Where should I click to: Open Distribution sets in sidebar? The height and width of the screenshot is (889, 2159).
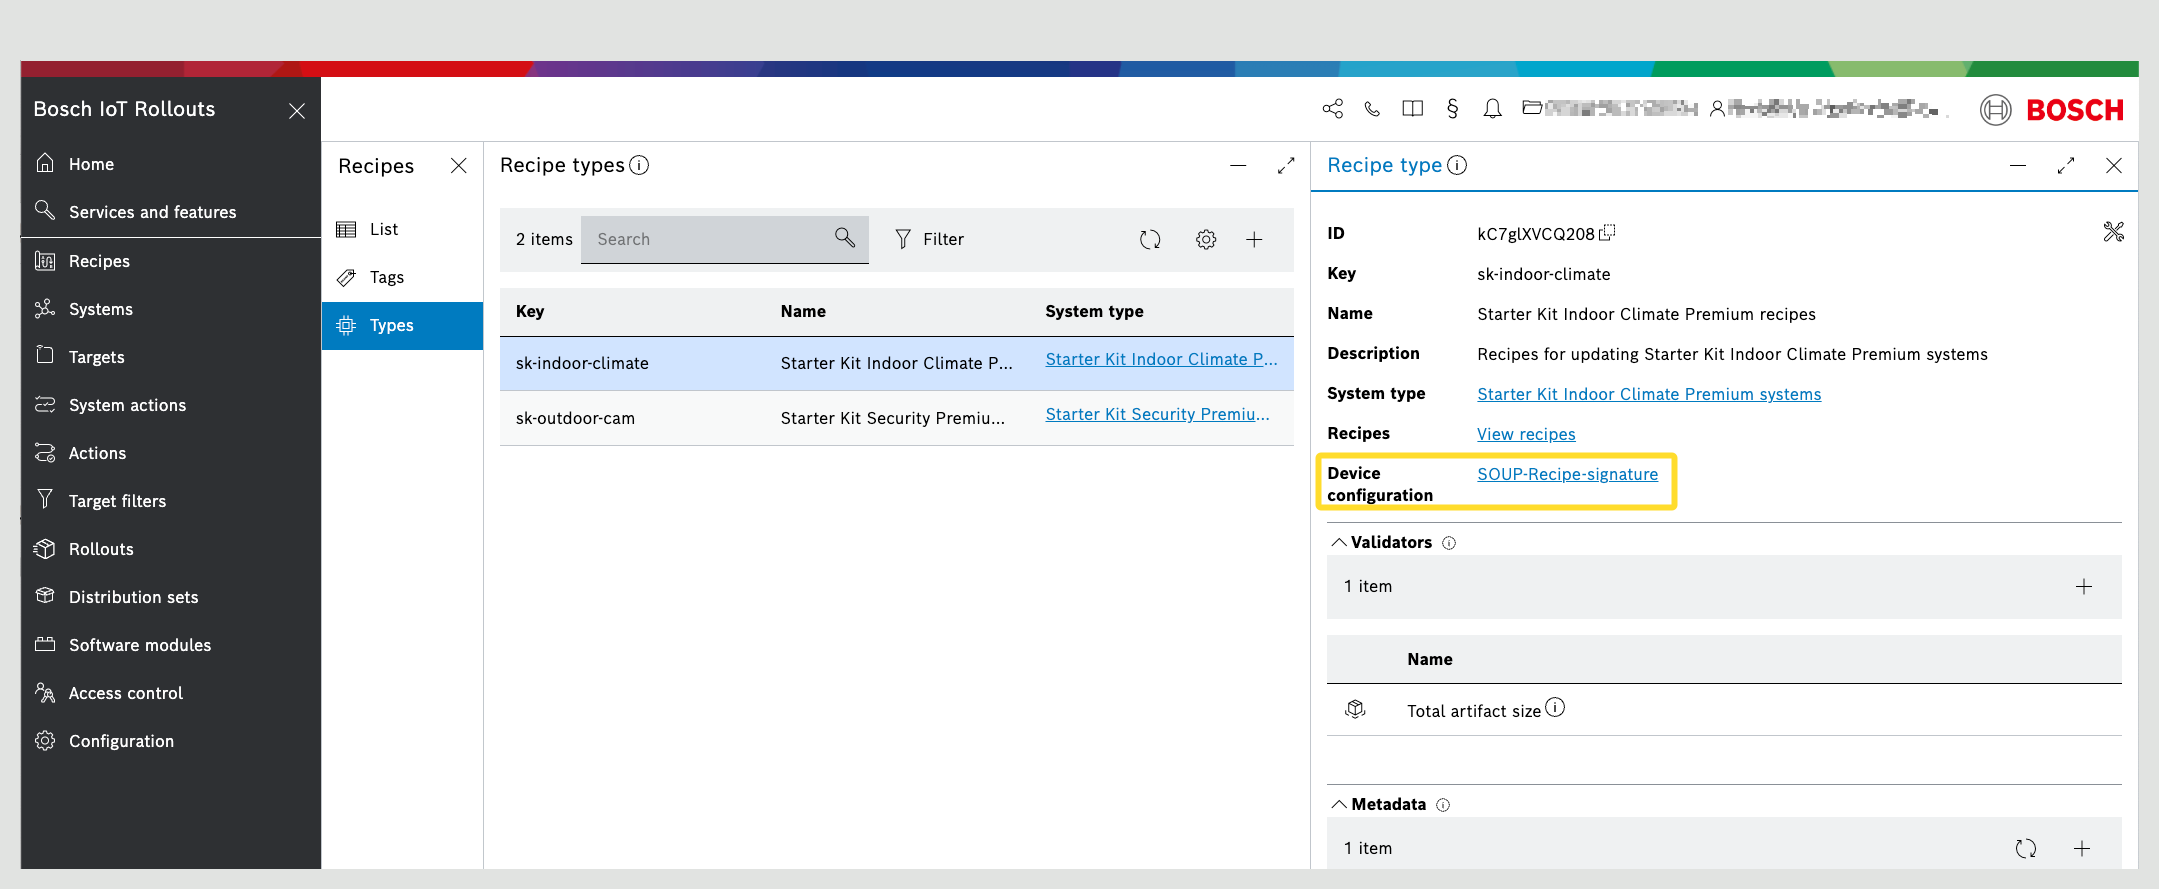[x=133, y=597]
